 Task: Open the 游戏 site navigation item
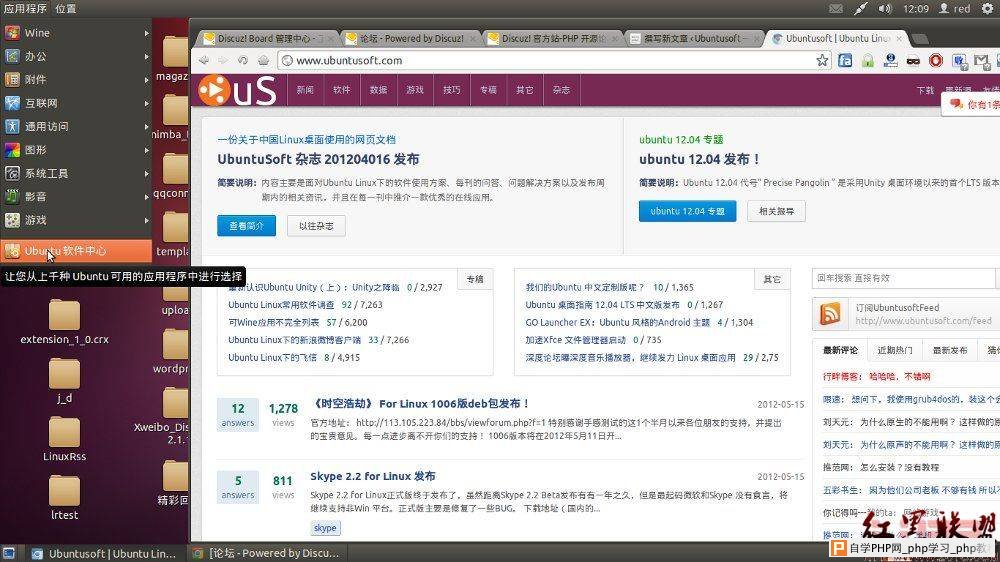tap(415, 90)
